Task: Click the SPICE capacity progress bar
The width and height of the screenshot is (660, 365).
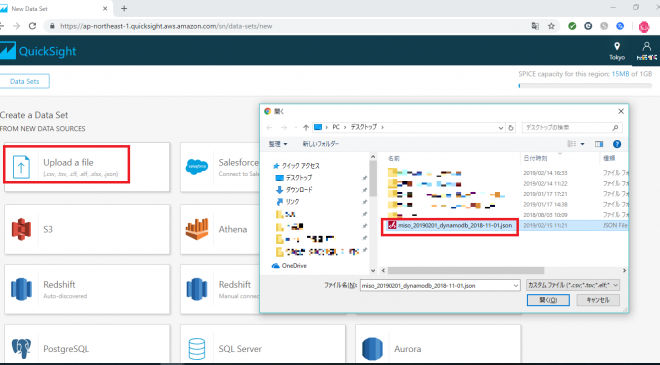Action: 585,85
